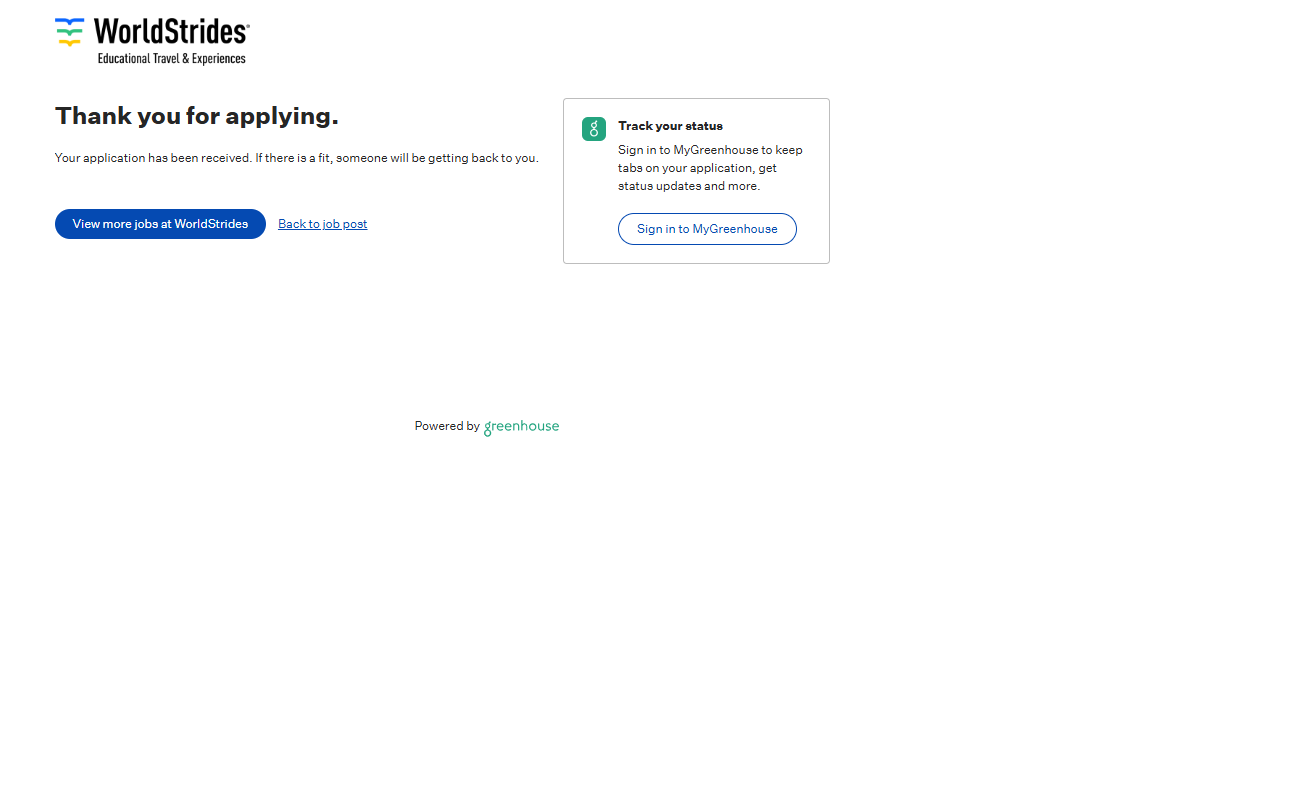Screen dimensions: 1297x785
Task: Click the Track your status heading
Action: 670,126
